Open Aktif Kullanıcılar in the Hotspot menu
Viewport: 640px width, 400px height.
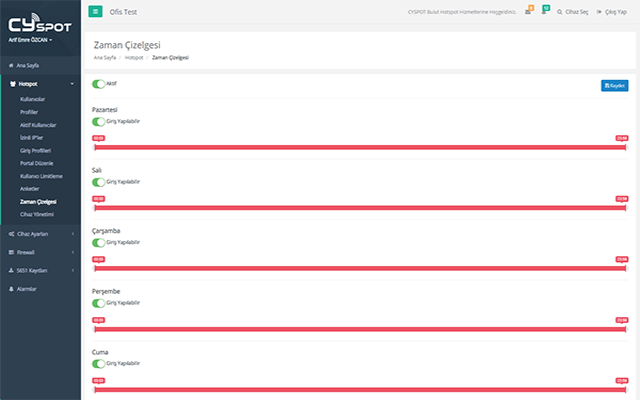pyautogui.click(x=38, y=124)
